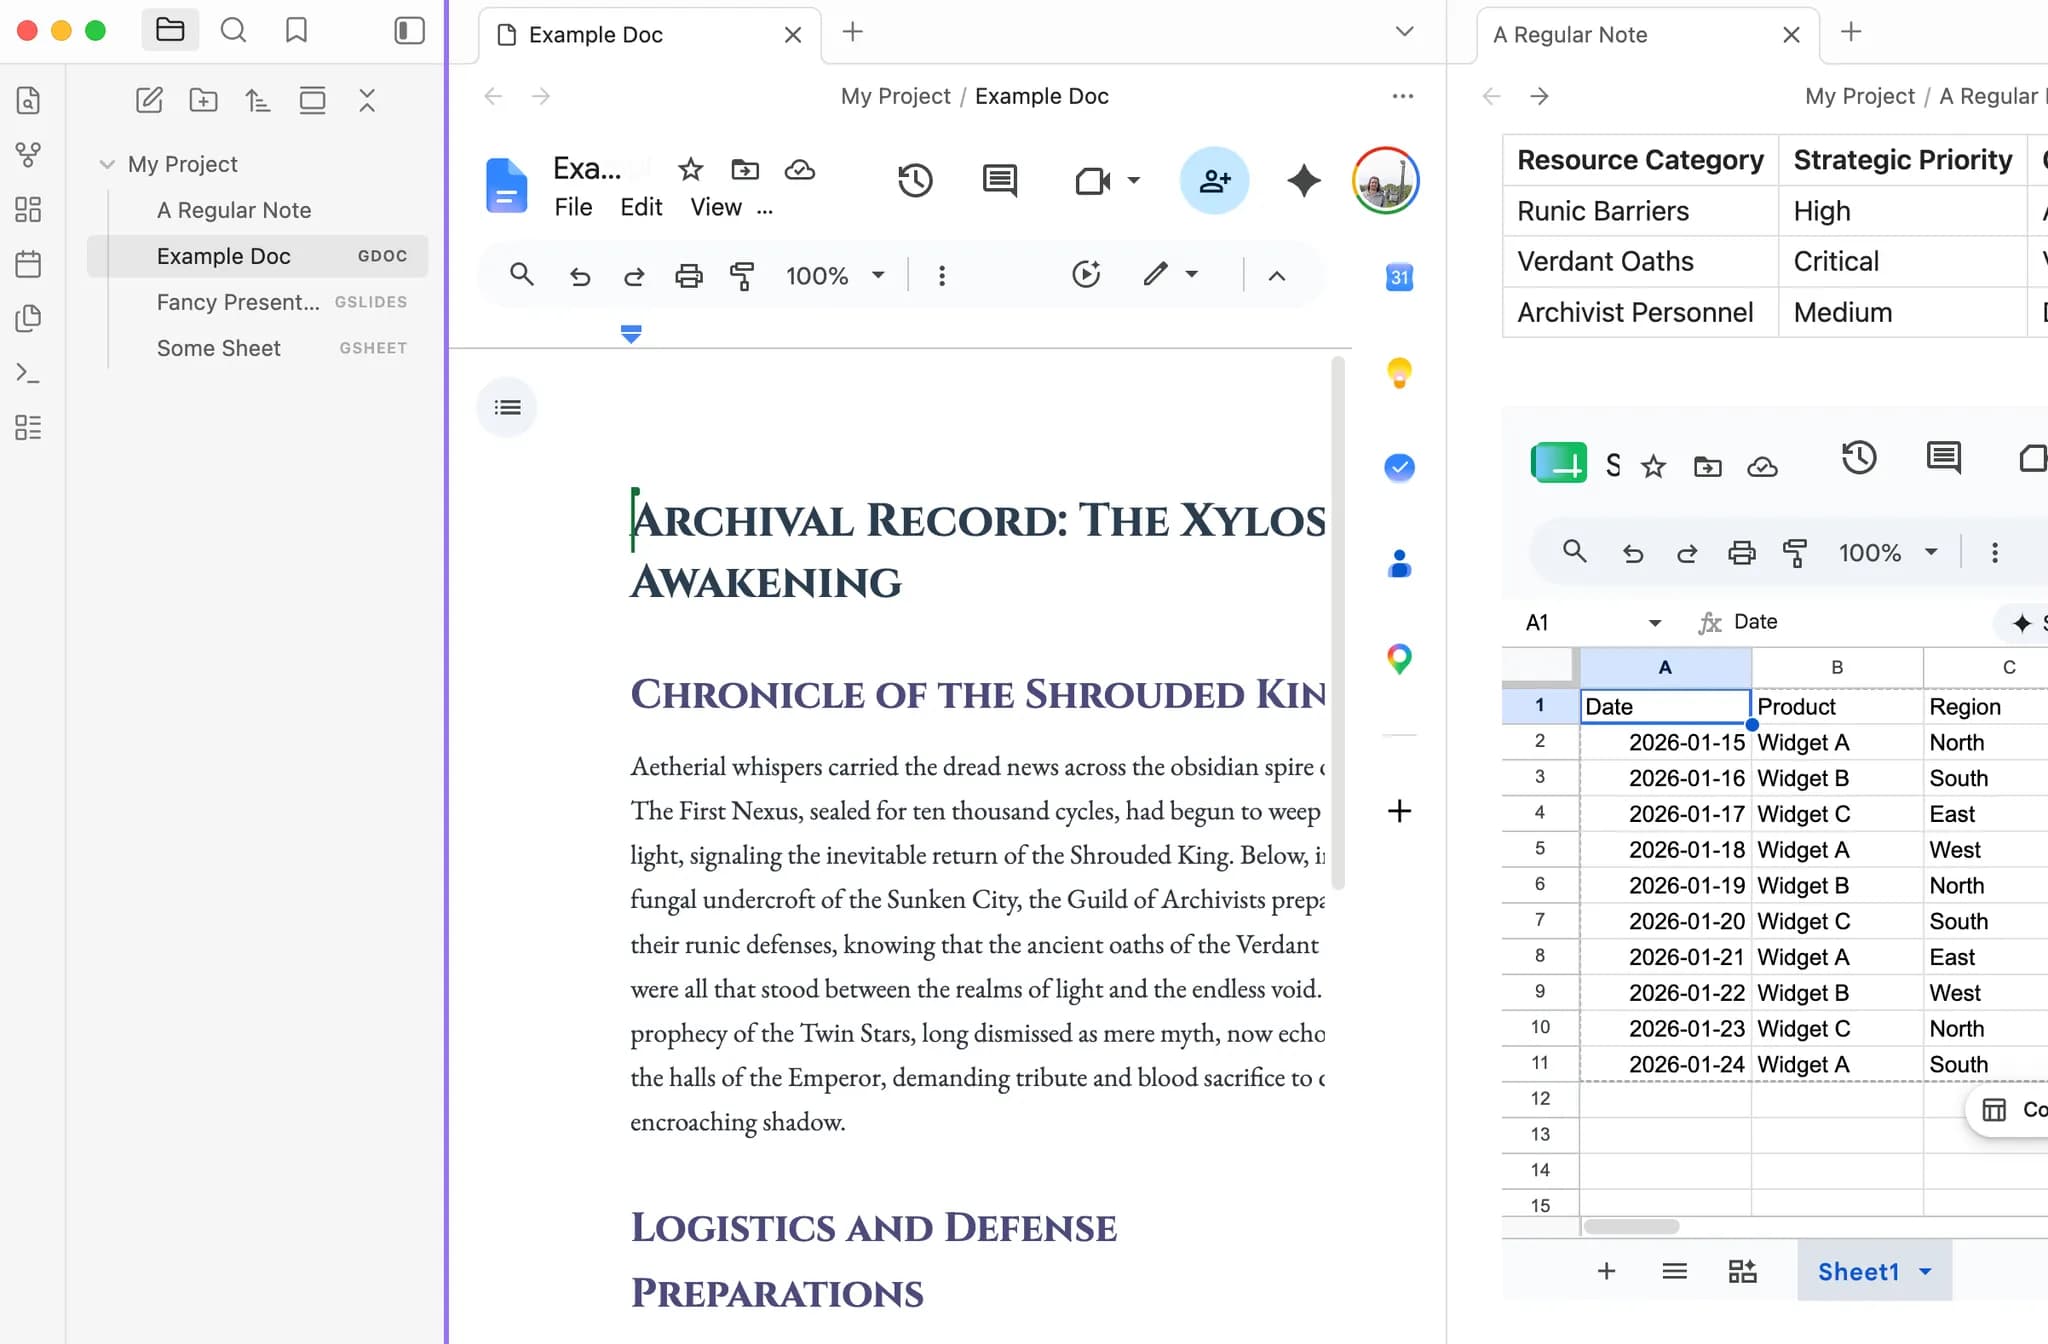Close the A Regular Note tab
This screenshot has width=2048, height=1344.
(x=1791, y=35)
